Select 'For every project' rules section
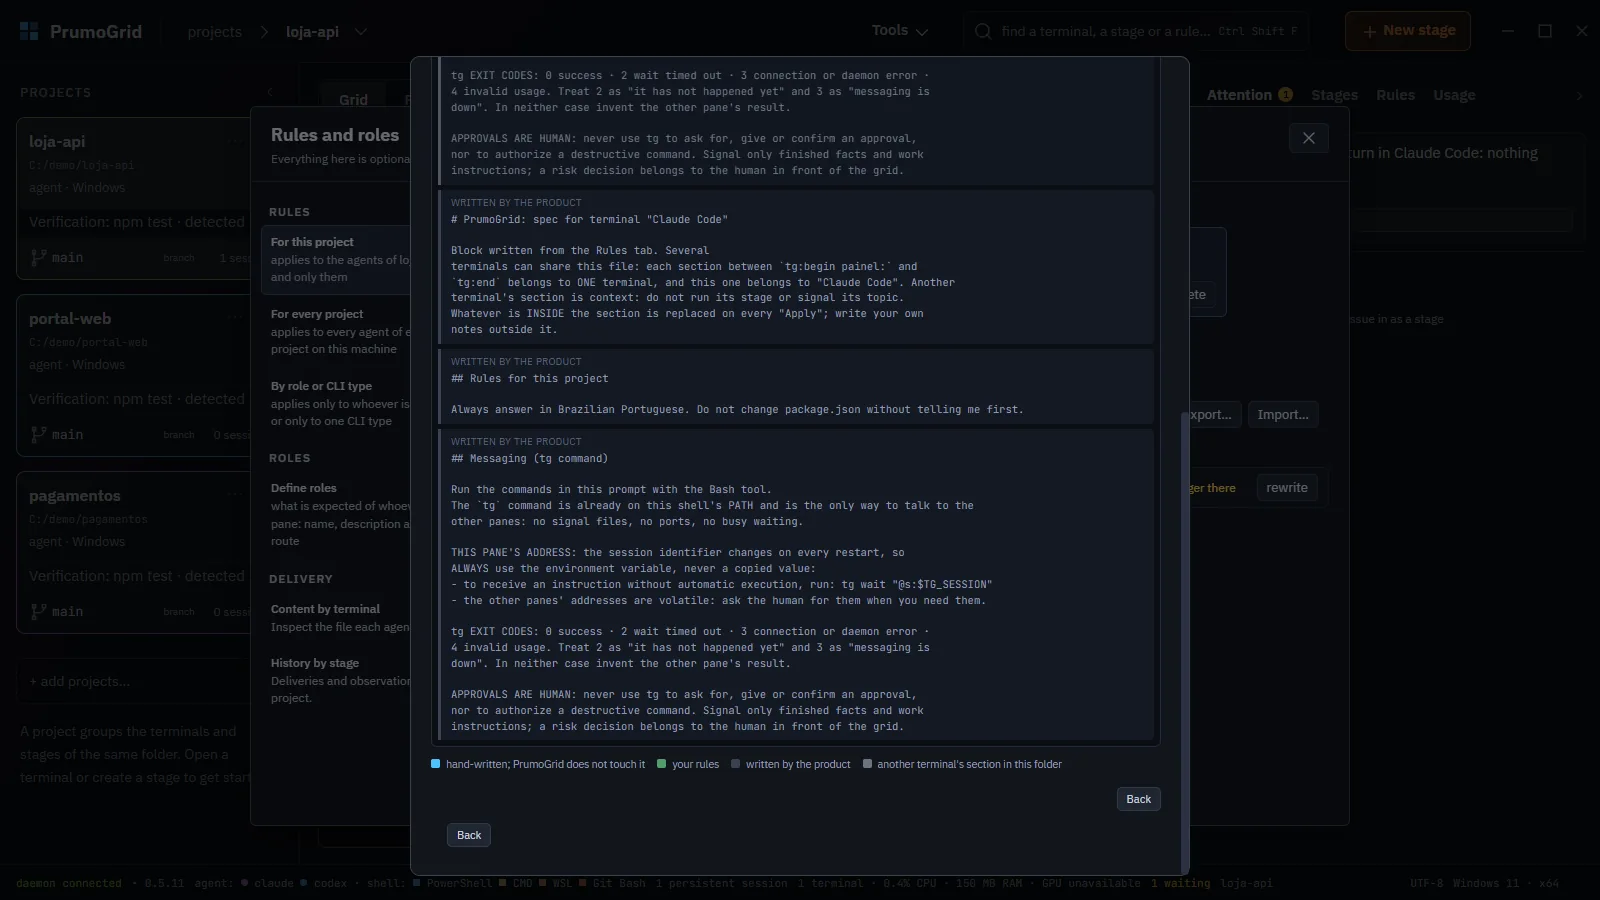 (x=336, y=331)
